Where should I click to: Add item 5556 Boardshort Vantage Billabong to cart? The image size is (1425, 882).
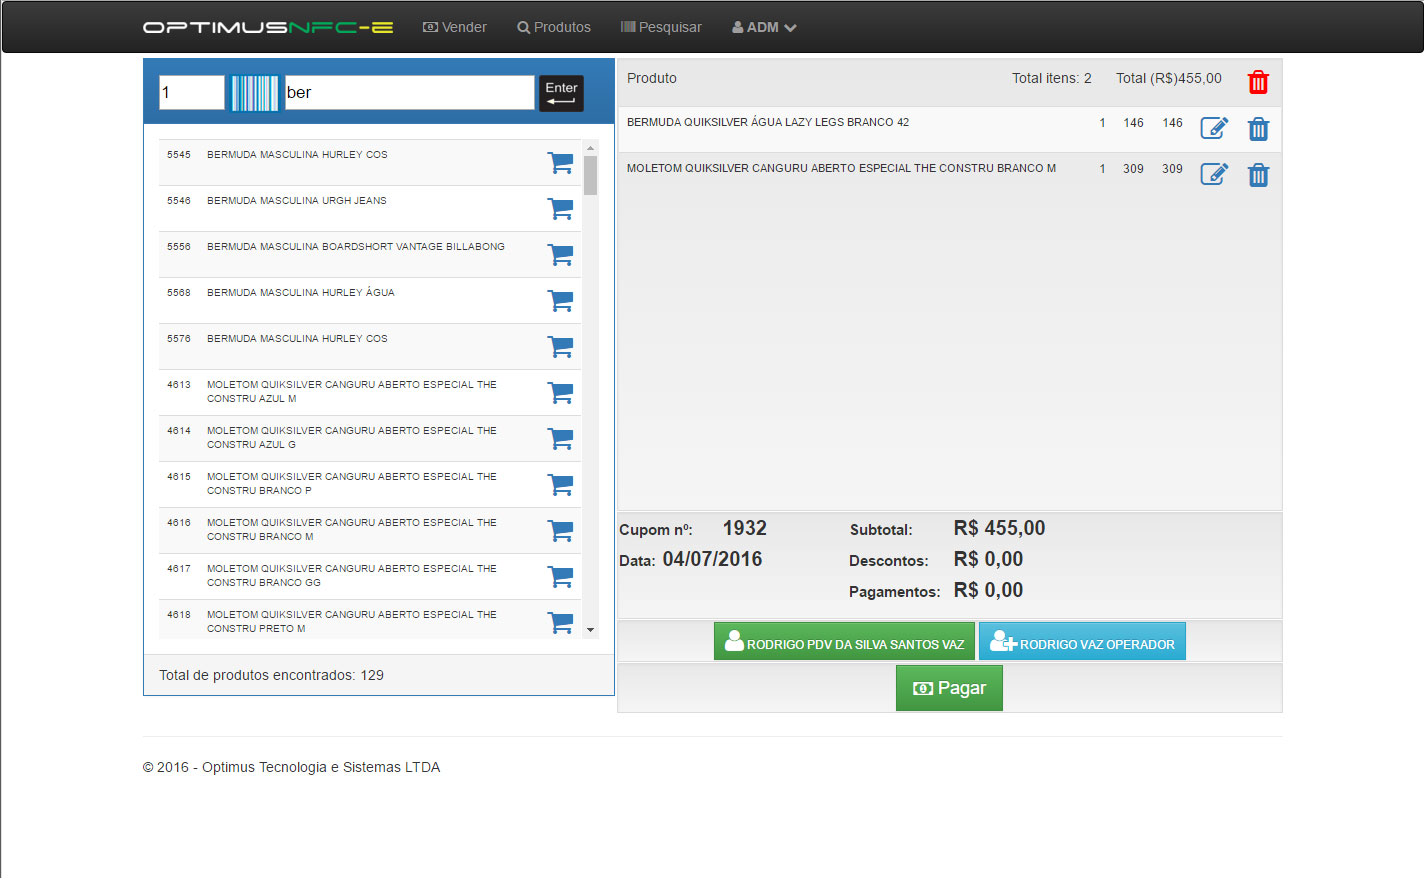560,255
